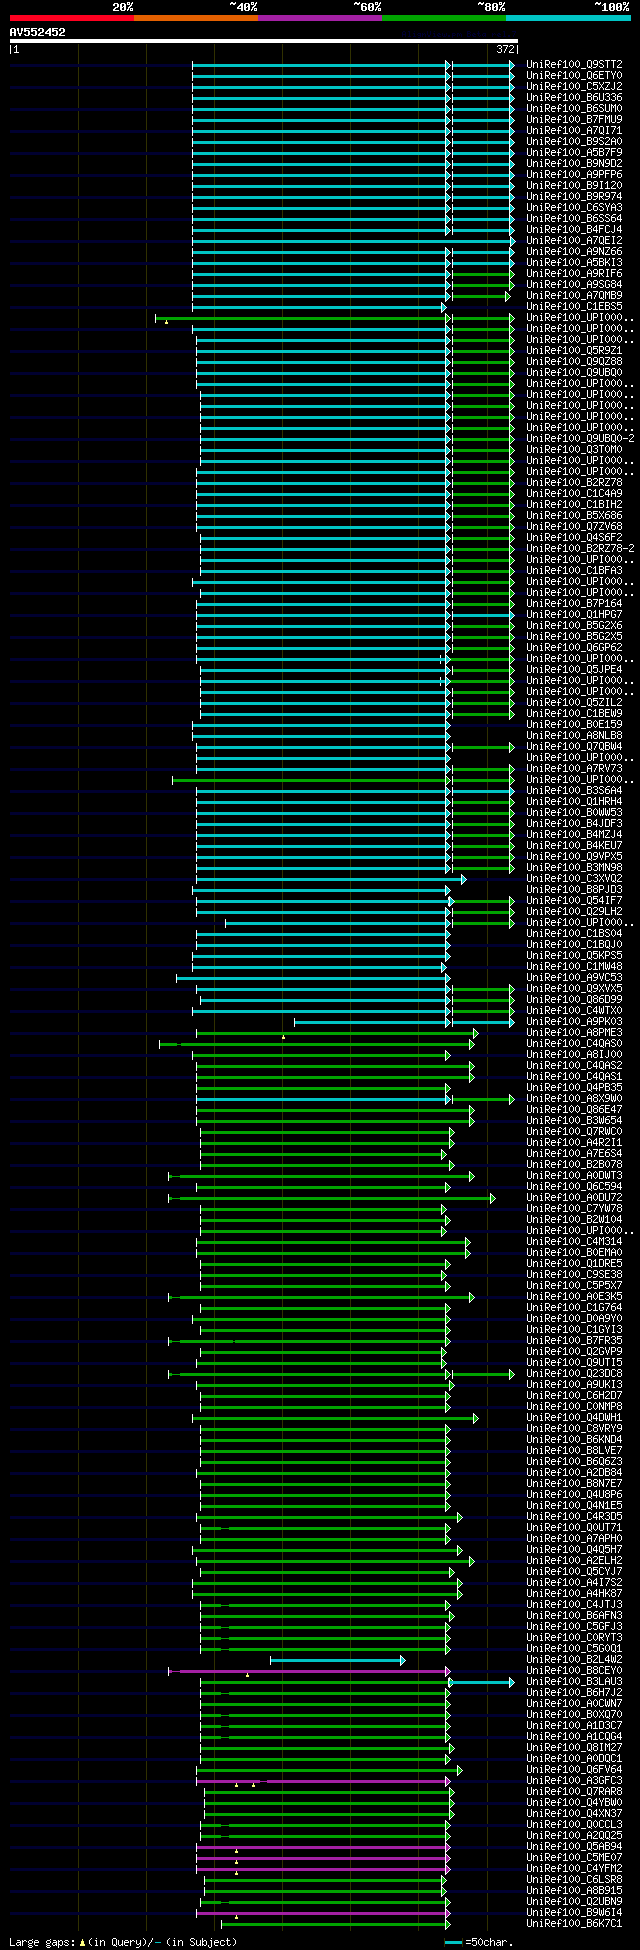This screenshot has width=640, height=1950.
Task: Select the UniRef100_C6SYA3 label
Action: (574, 207)
